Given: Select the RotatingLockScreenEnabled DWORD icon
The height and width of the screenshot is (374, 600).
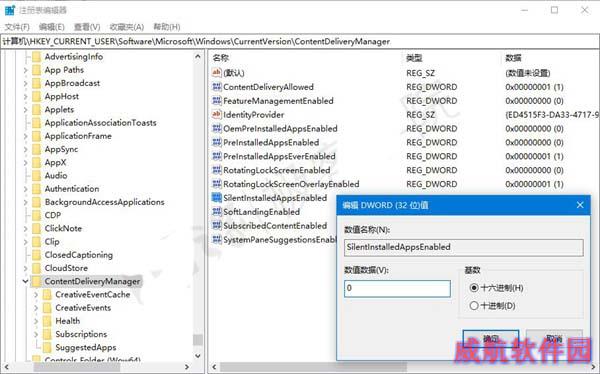Looking at the screenshot, I should 217,170.
